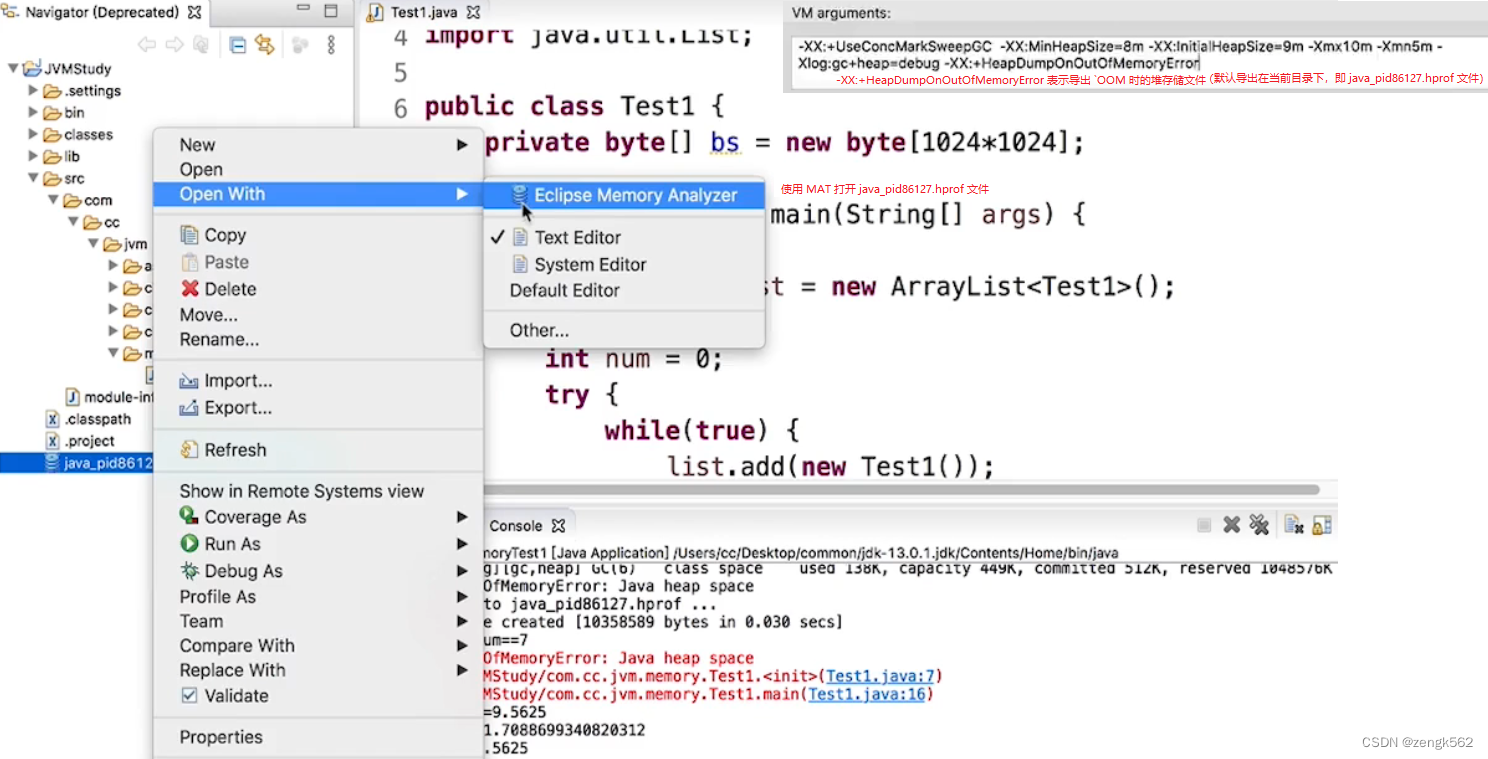Collapse all items in Navigator
Image resolution: width=1488 pixels, height=759 pixels.
238,44
